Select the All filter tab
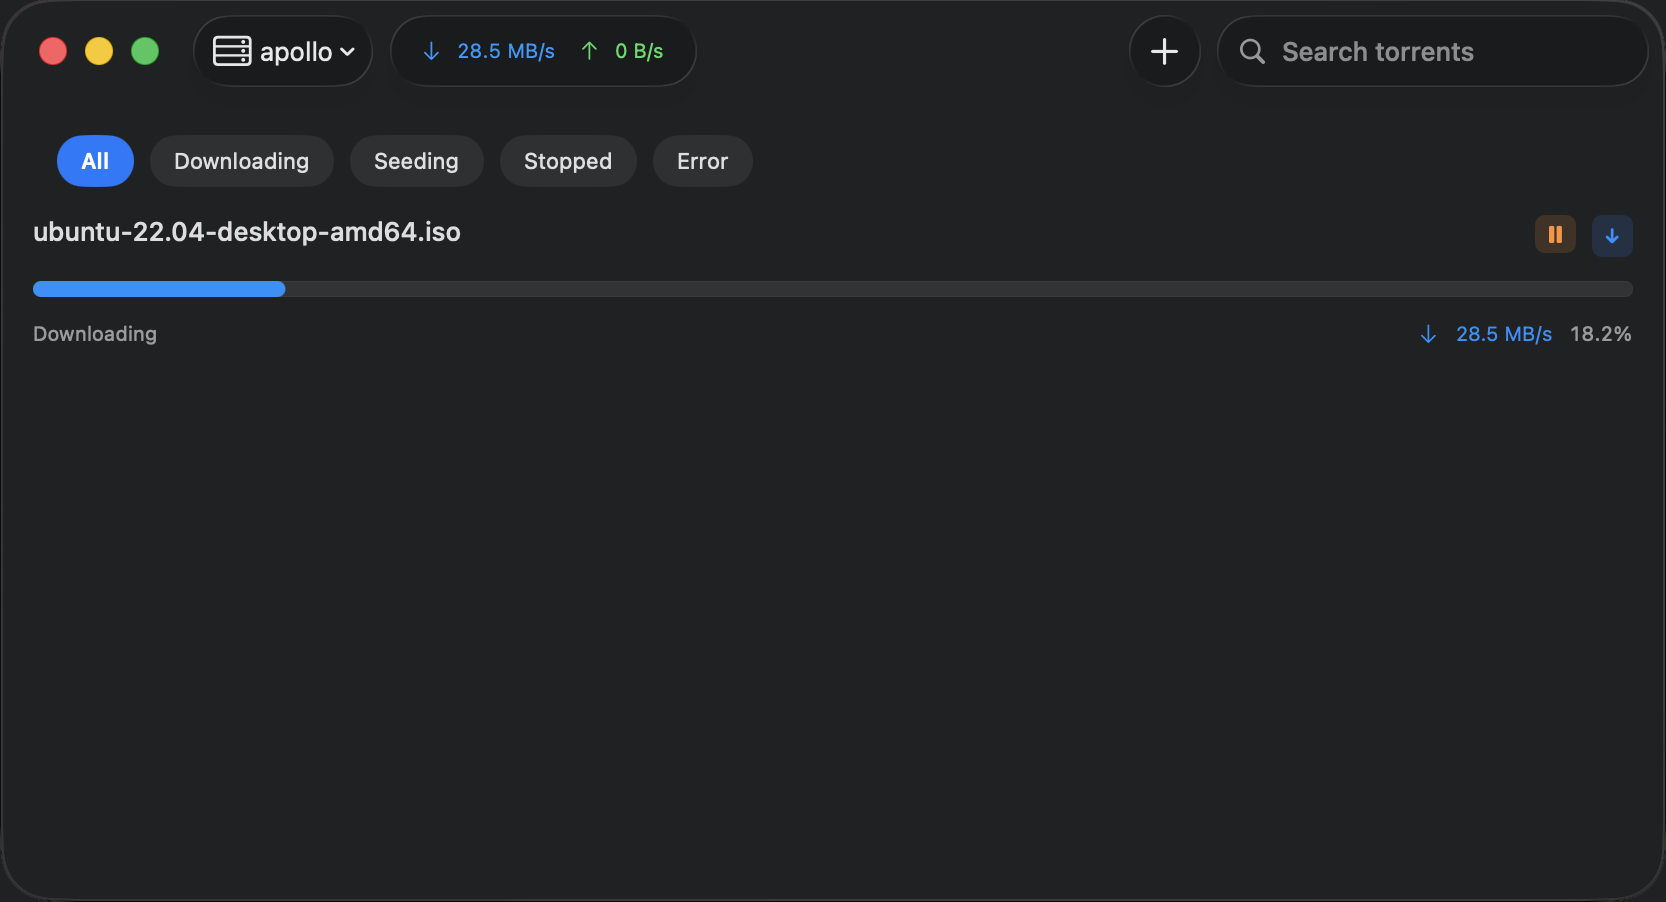The height and width of the screenshot is (902, 1666). (x=95, y=161)
